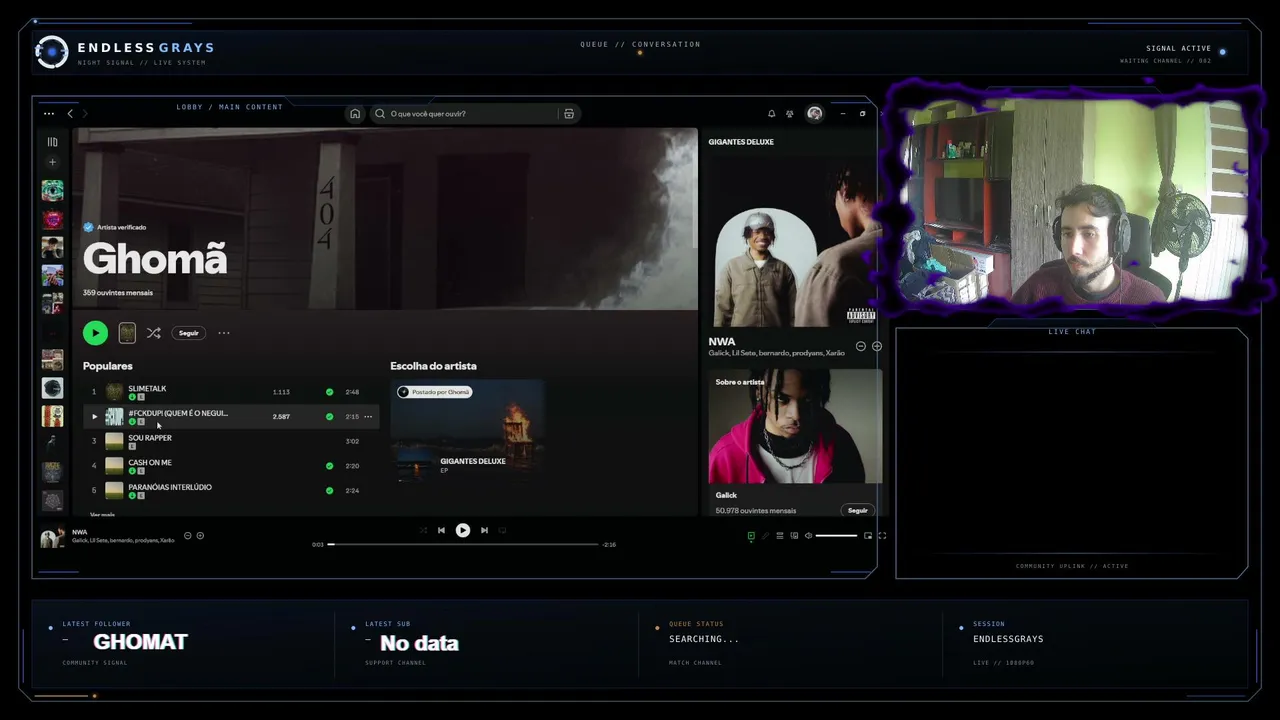Open the connect to a device icon
This screenshot has height=720, width=1280.
[x=794, y=536]
